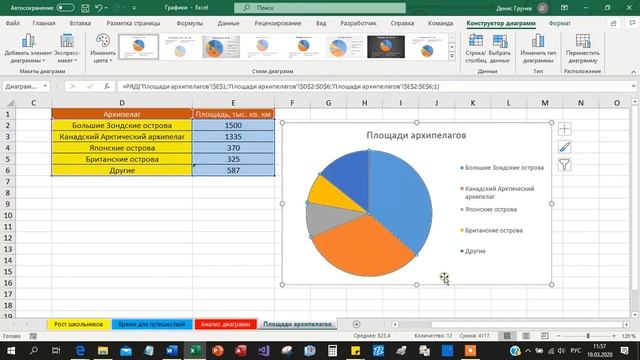Expand the formula bar arrow

(633, 86)
